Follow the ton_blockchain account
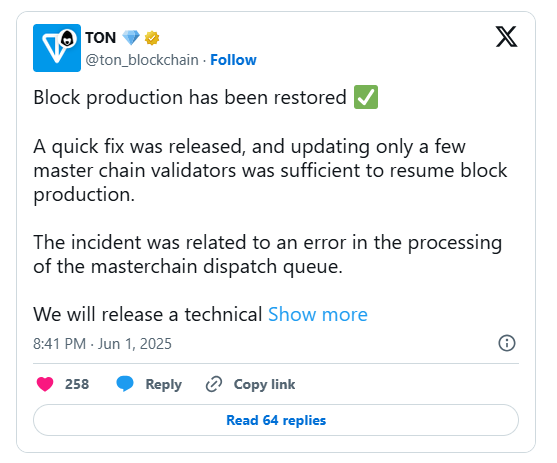 tap(233, 60)
